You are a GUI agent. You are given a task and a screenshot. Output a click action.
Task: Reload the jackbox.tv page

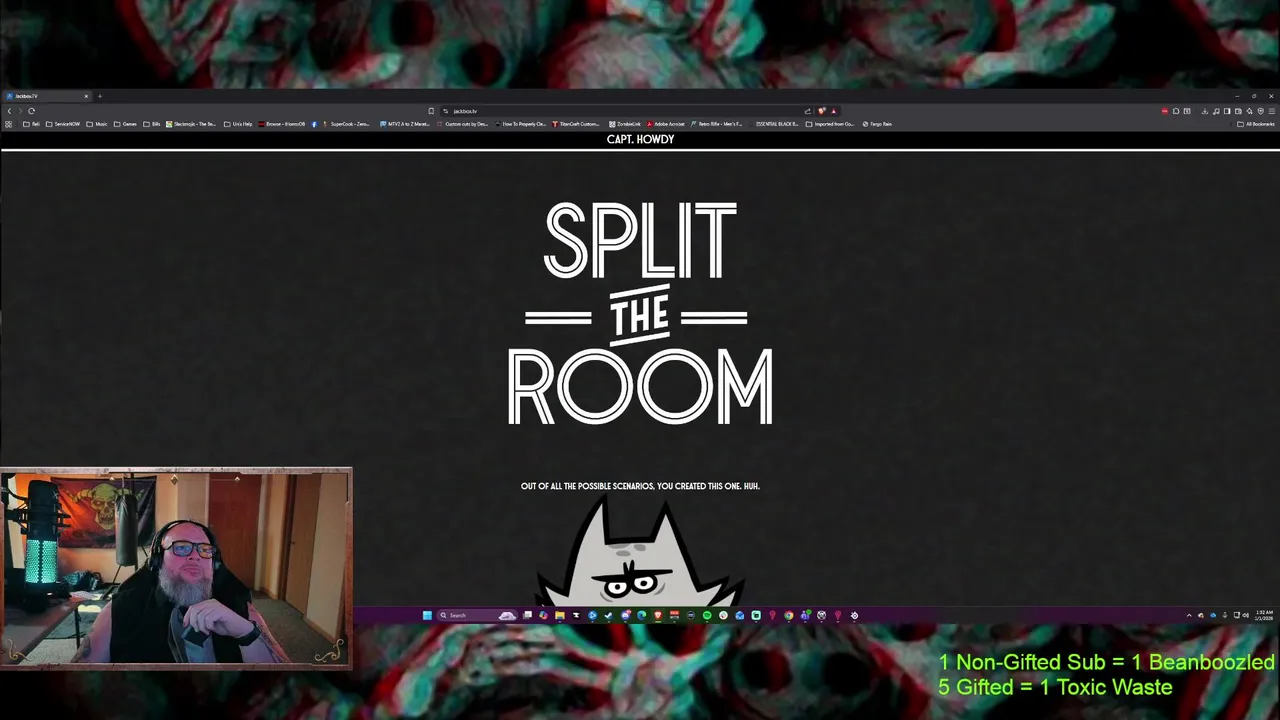point(31,111)
